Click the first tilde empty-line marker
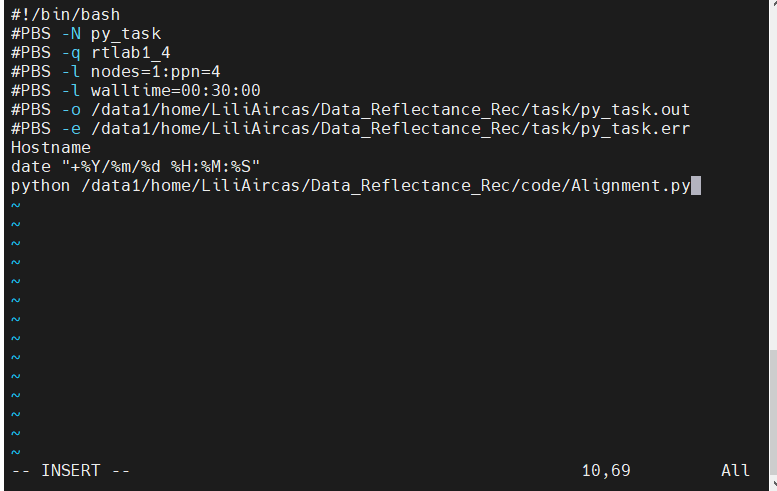 pos(15,204)
